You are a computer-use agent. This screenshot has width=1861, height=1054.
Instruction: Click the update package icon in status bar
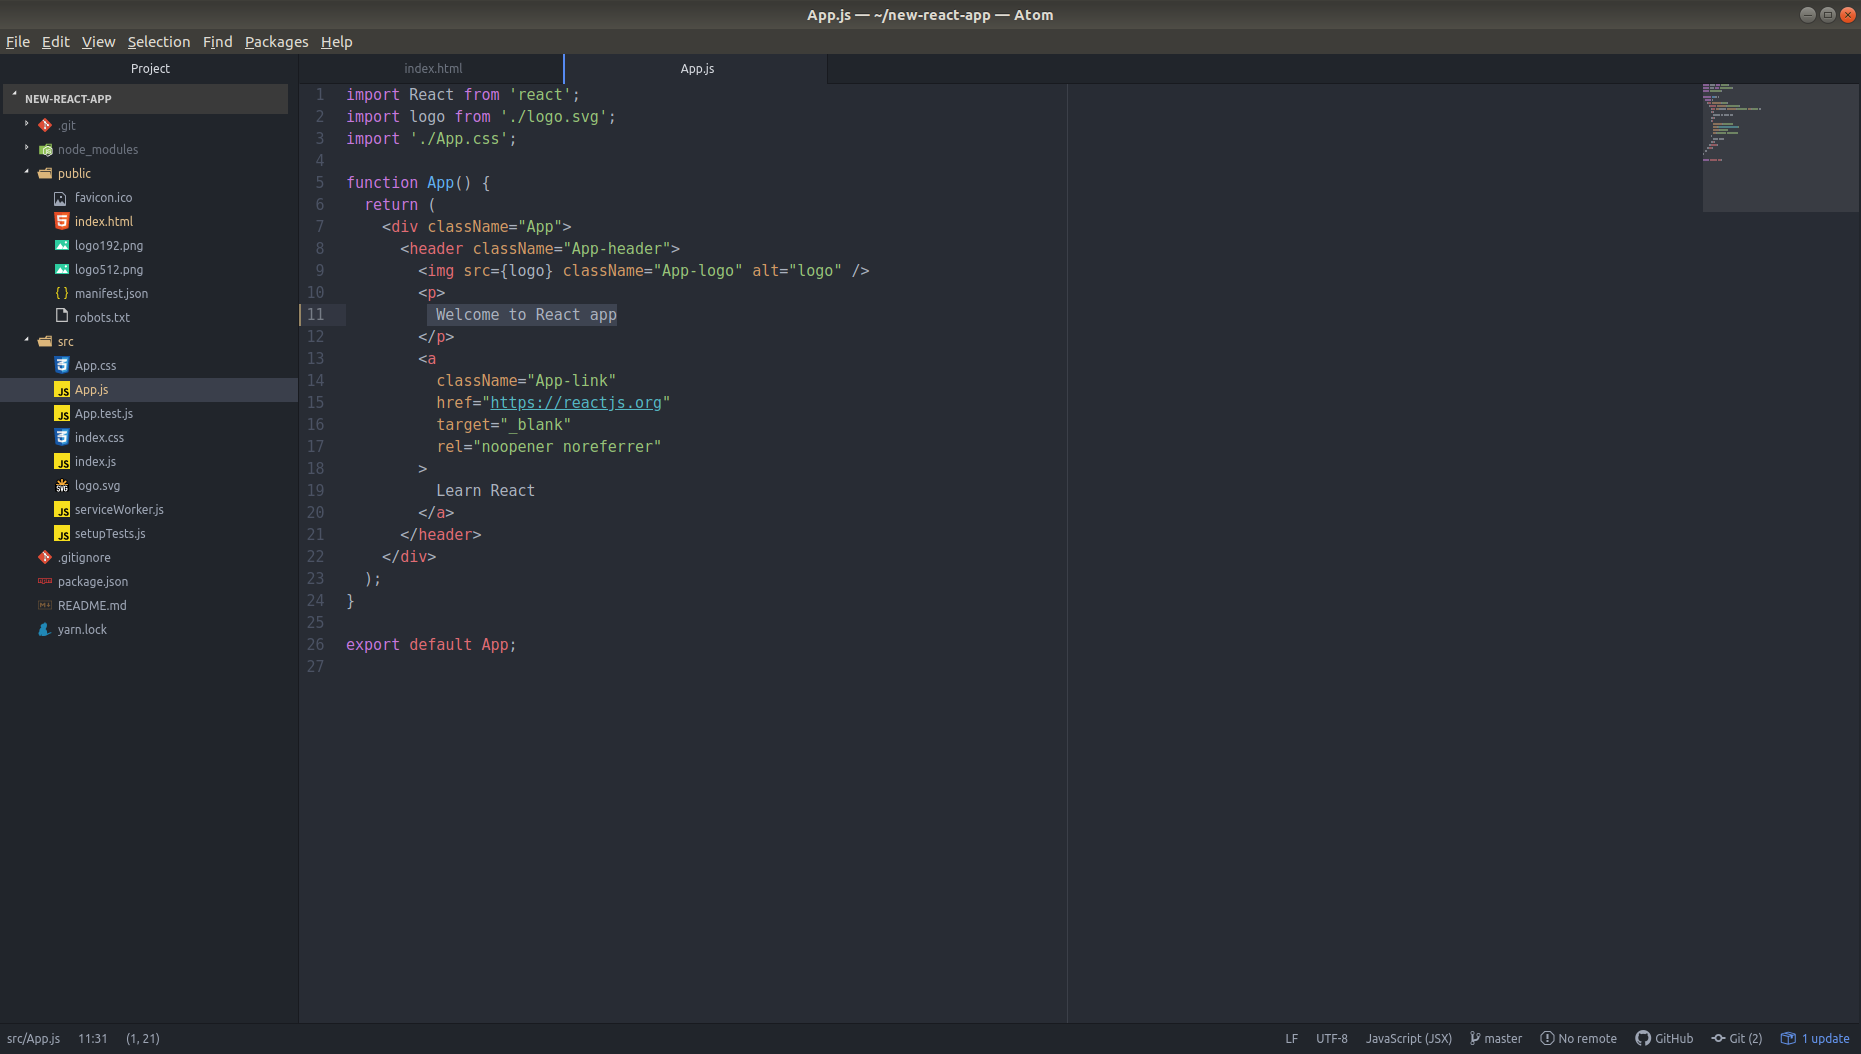pos(1788,1038)
